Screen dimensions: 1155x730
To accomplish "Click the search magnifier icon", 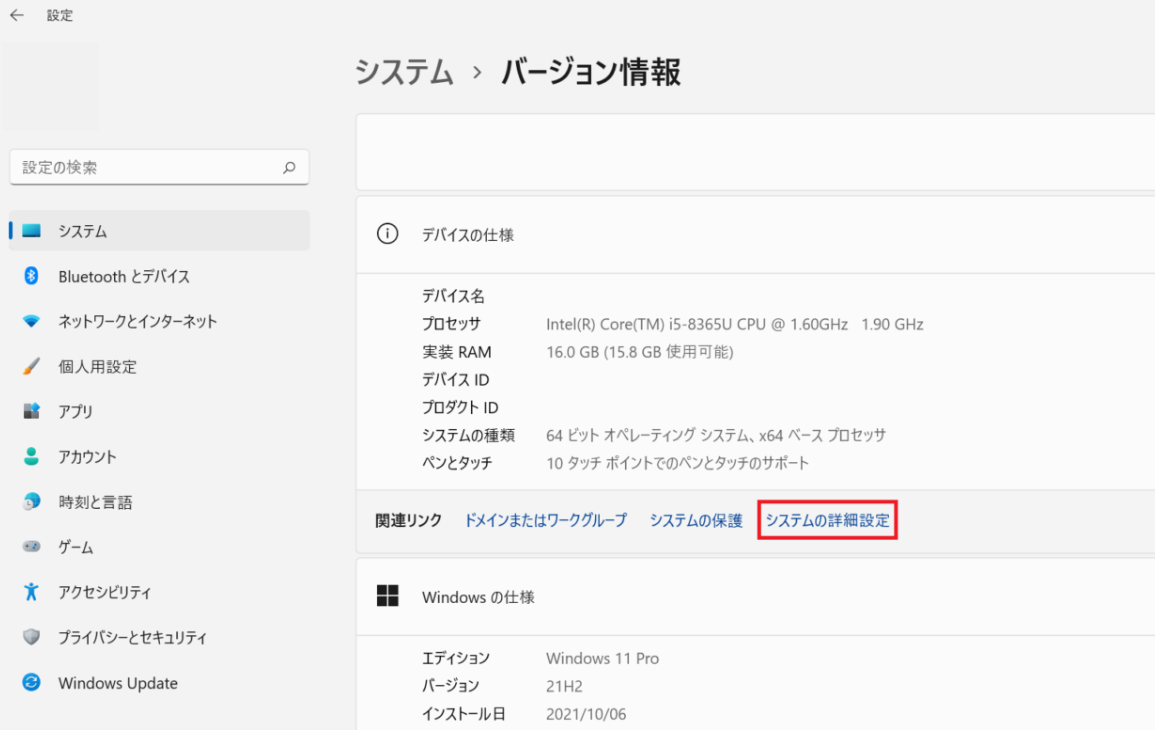I will [289, 167].
